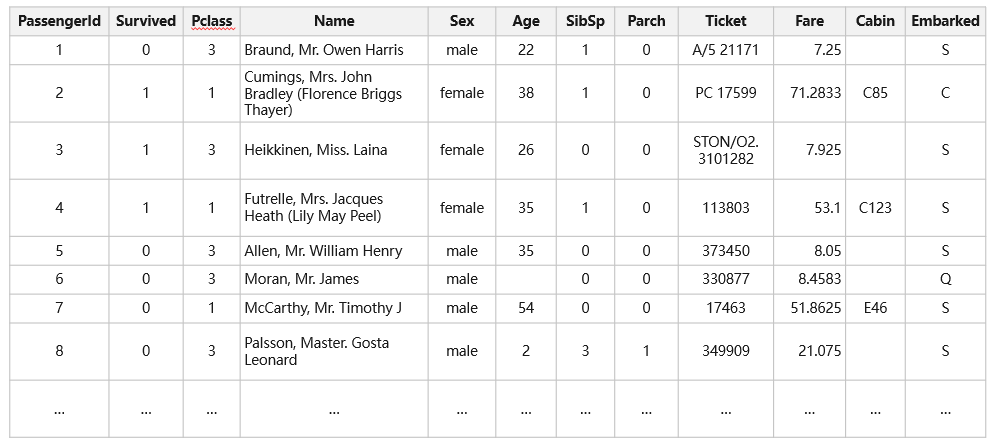Select the Fare column header
The width and height of the screenshot is (994, 445).
tap(810, 21)
